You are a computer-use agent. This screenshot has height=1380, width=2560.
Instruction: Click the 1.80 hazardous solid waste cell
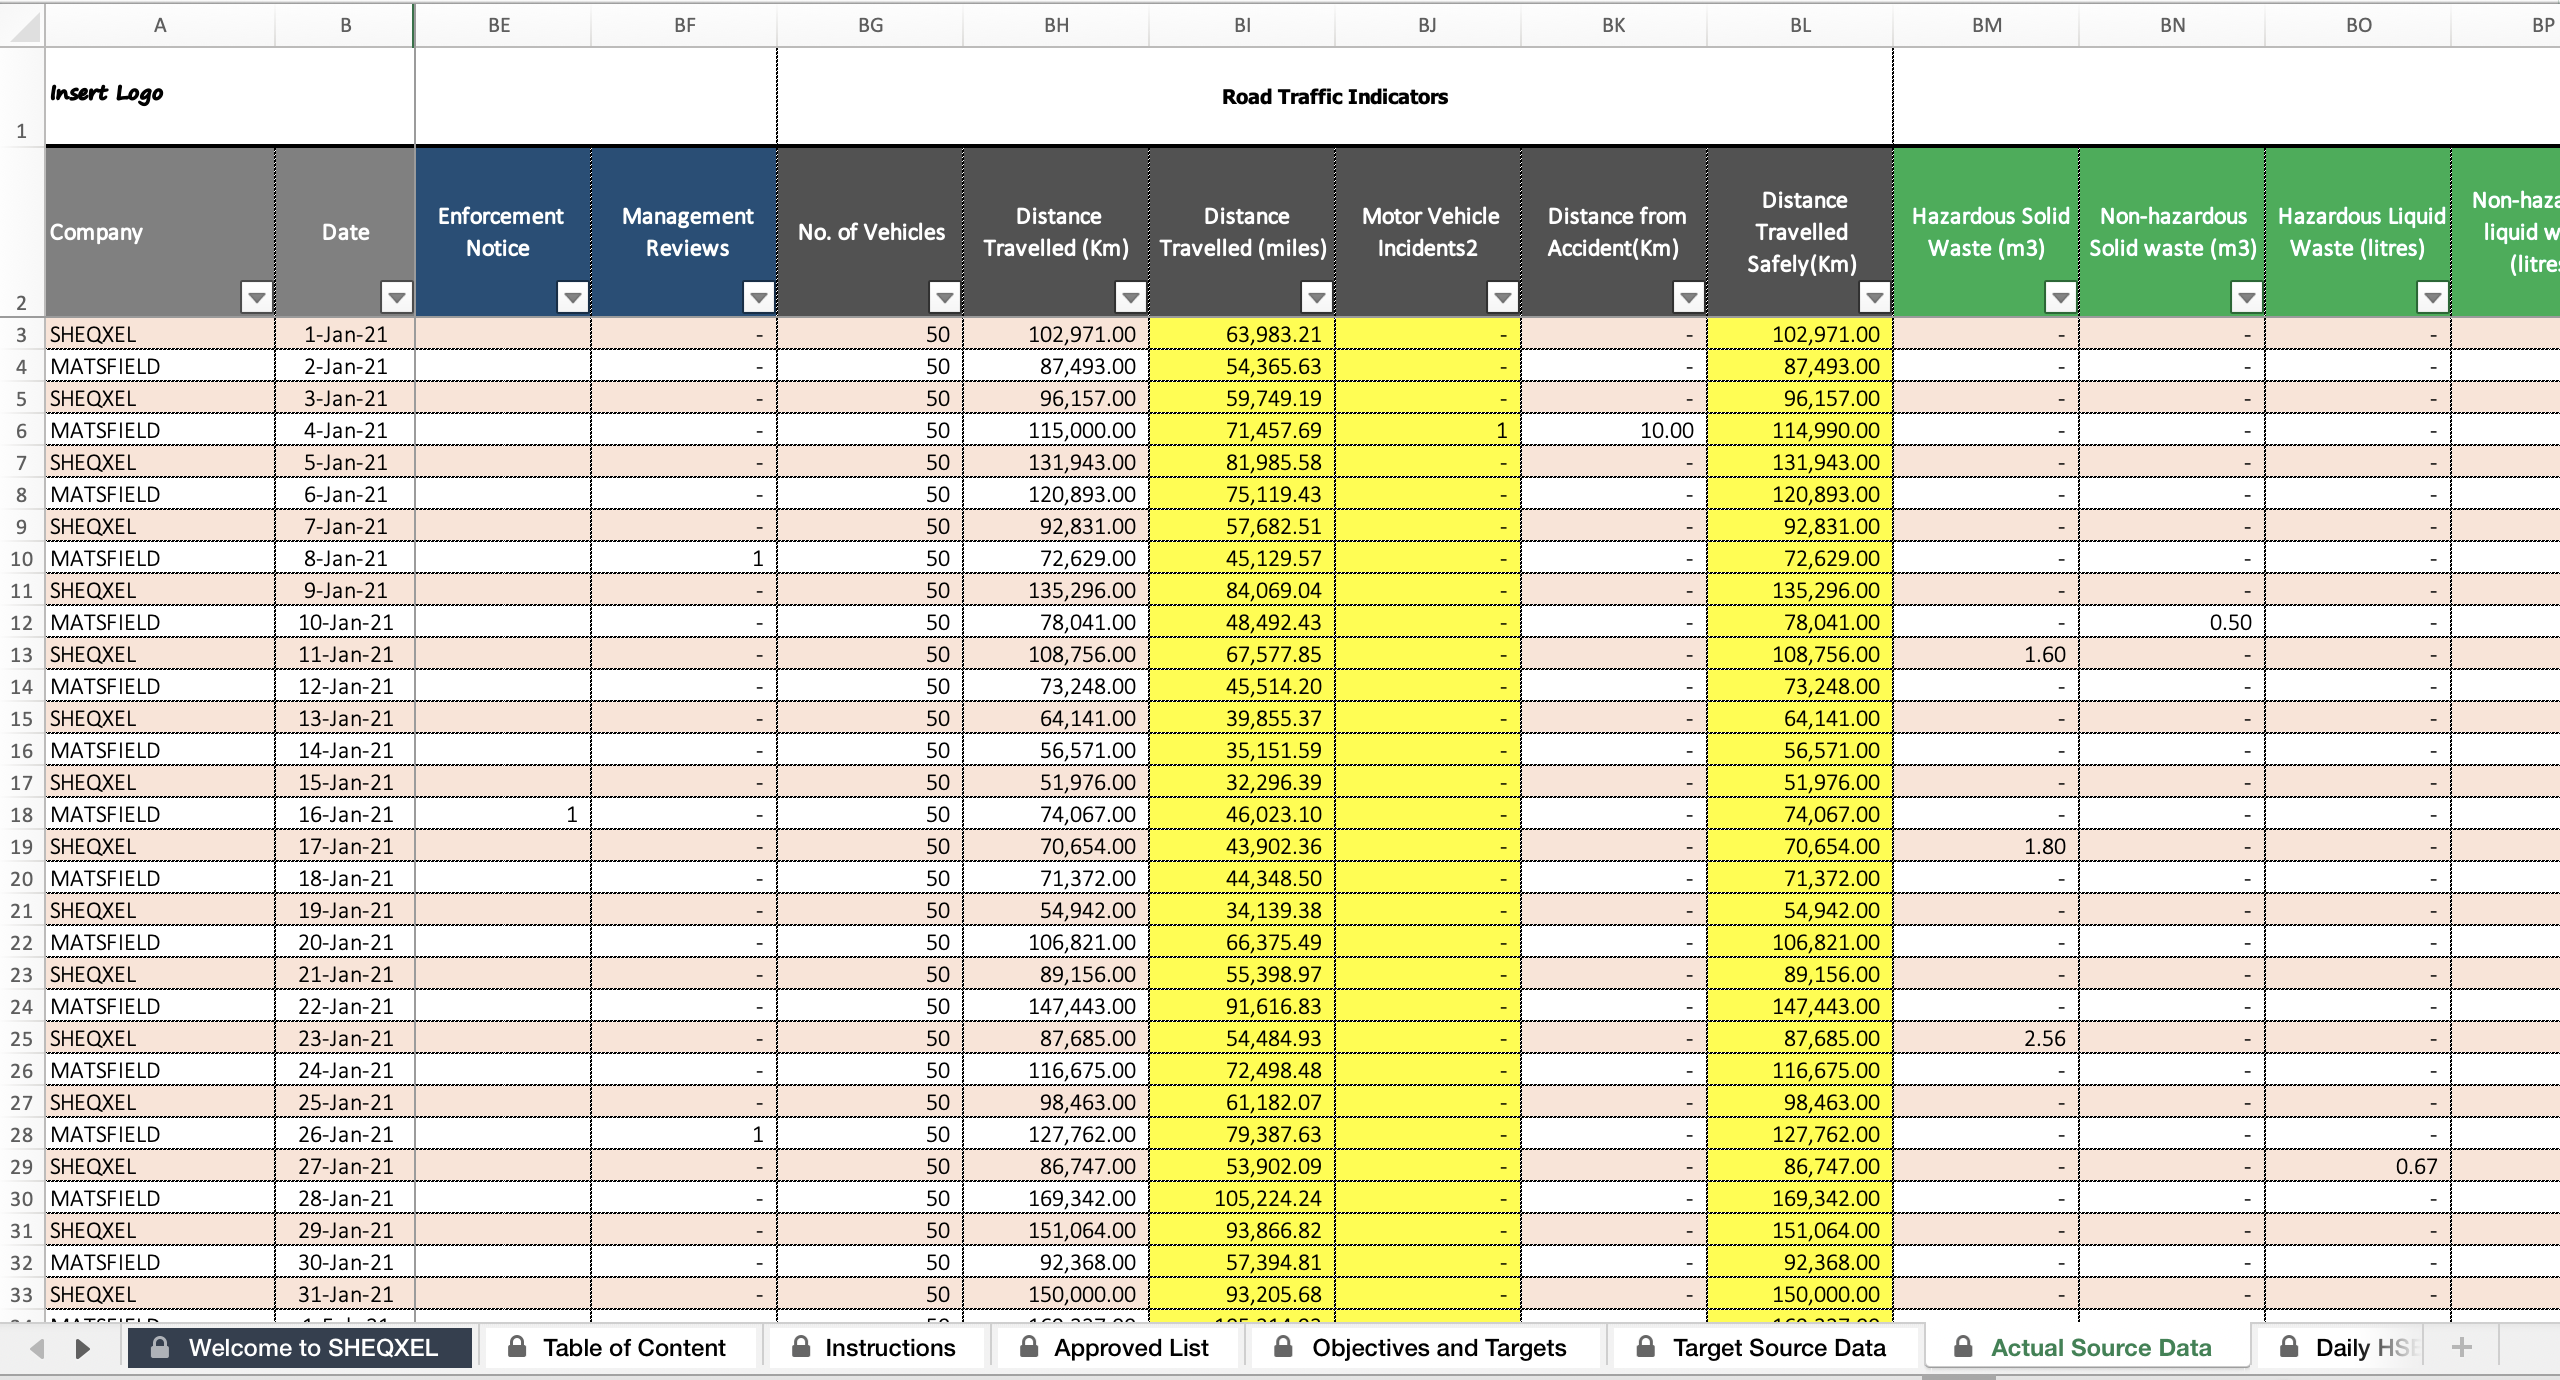1987,846
